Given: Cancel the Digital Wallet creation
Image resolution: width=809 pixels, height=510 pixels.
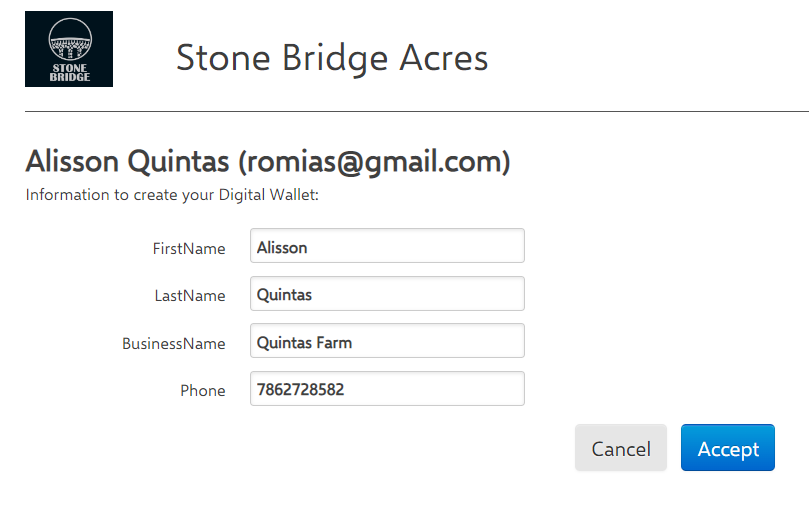Looking at the screenshot, I should (621, 448).
